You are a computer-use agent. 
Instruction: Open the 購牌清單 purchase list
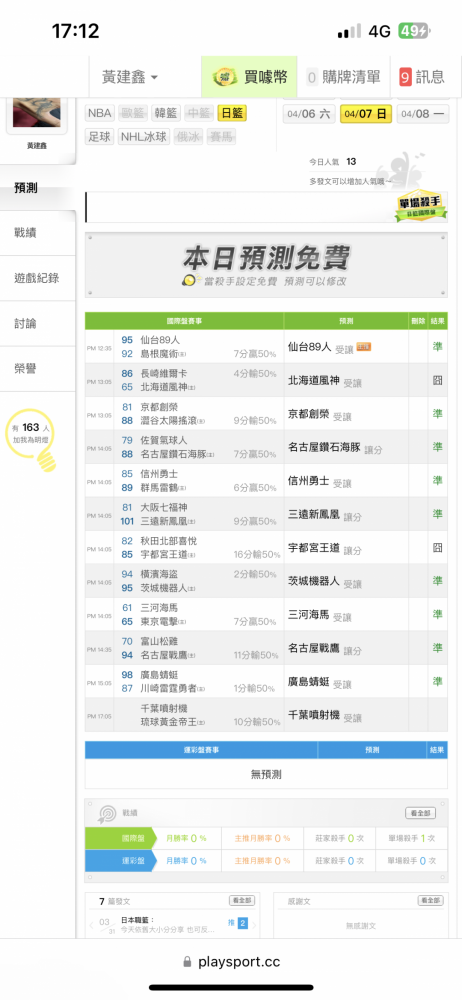click(x=344, y=77)
